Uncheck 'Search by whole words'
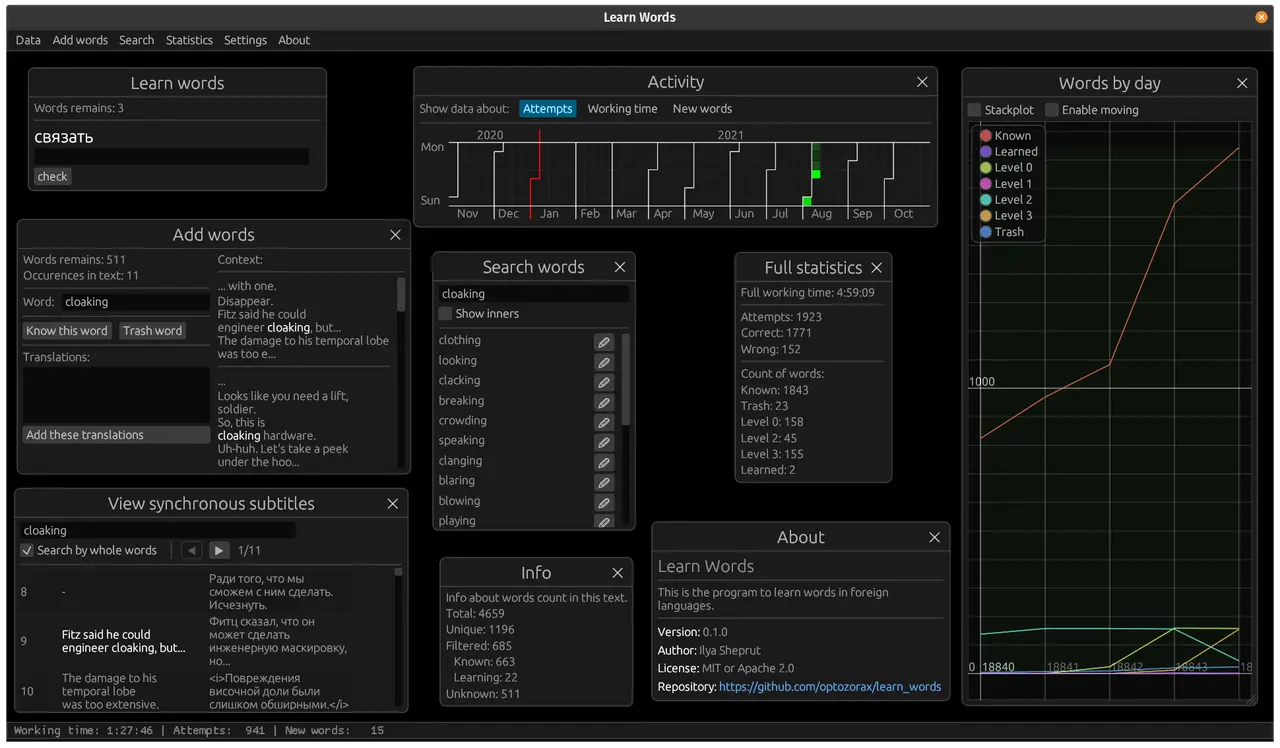Image resolution: width=1280 pixels, height=748 pixels. tap(28, 550)
